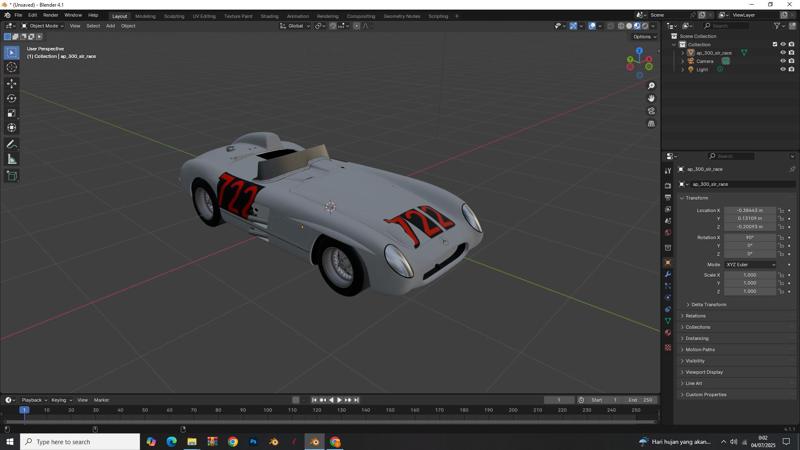Image resolution: width=800 pixels, height=450 pixels.
Task: Switch to the Shading workspace tab
Action: point(269,16)
